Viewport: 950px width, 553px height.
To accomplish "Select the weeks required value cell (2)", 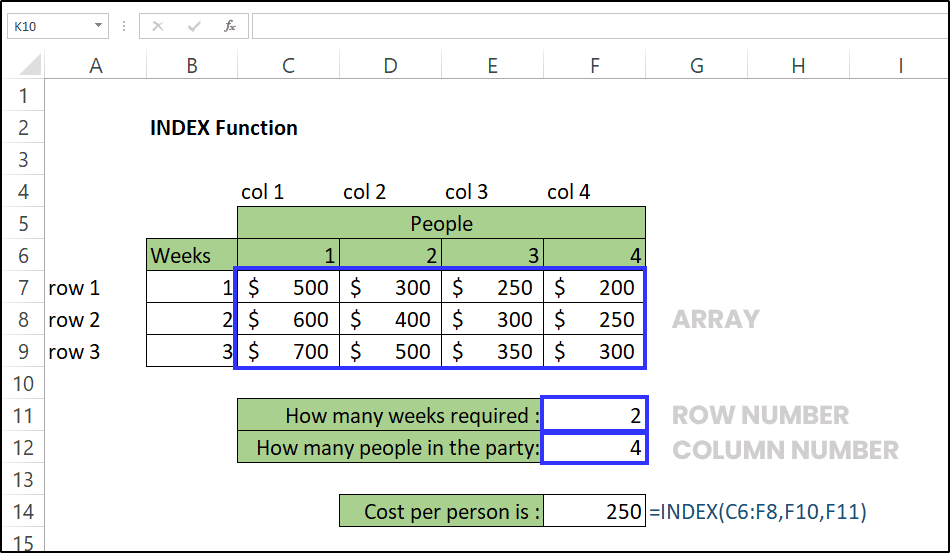I will tap(594, 416).
